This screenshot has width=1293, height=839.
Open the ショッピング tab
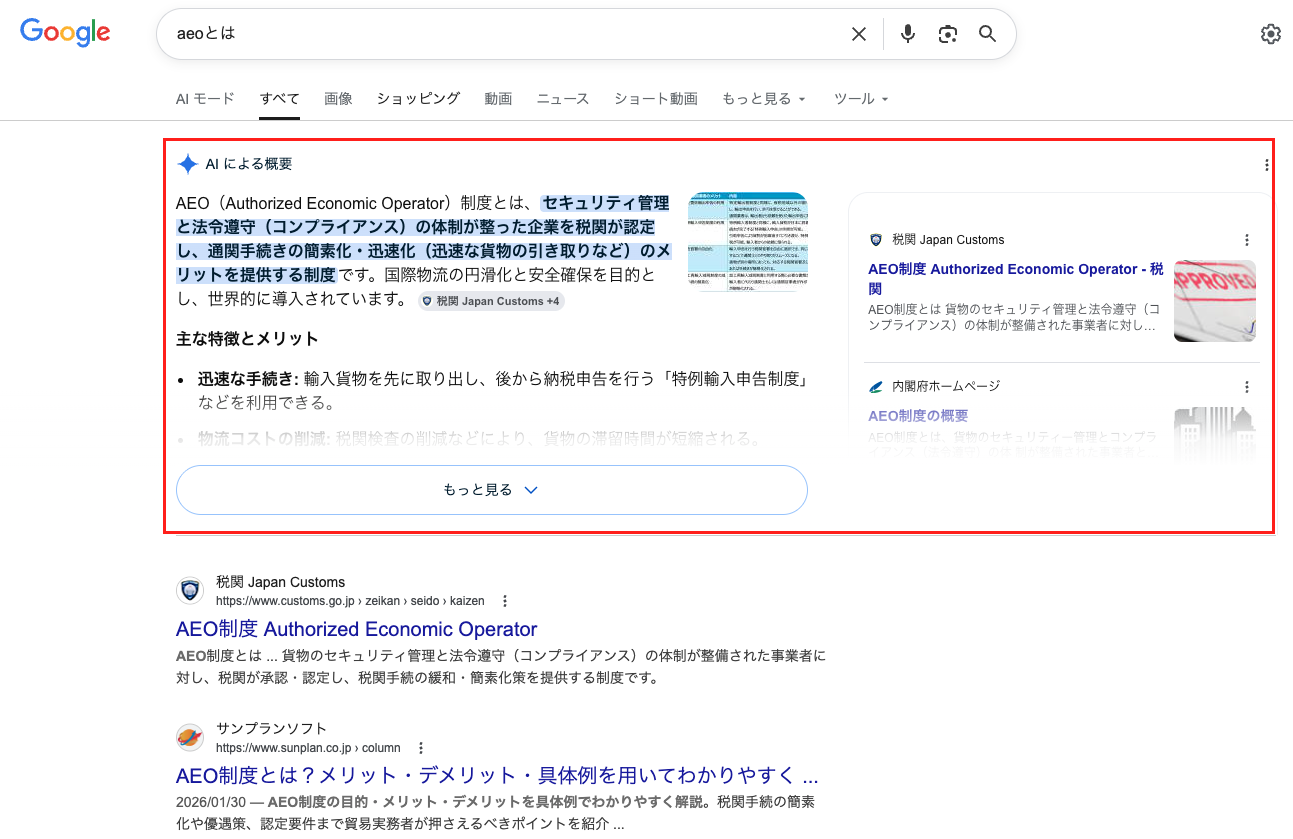(x=418, y=99)
